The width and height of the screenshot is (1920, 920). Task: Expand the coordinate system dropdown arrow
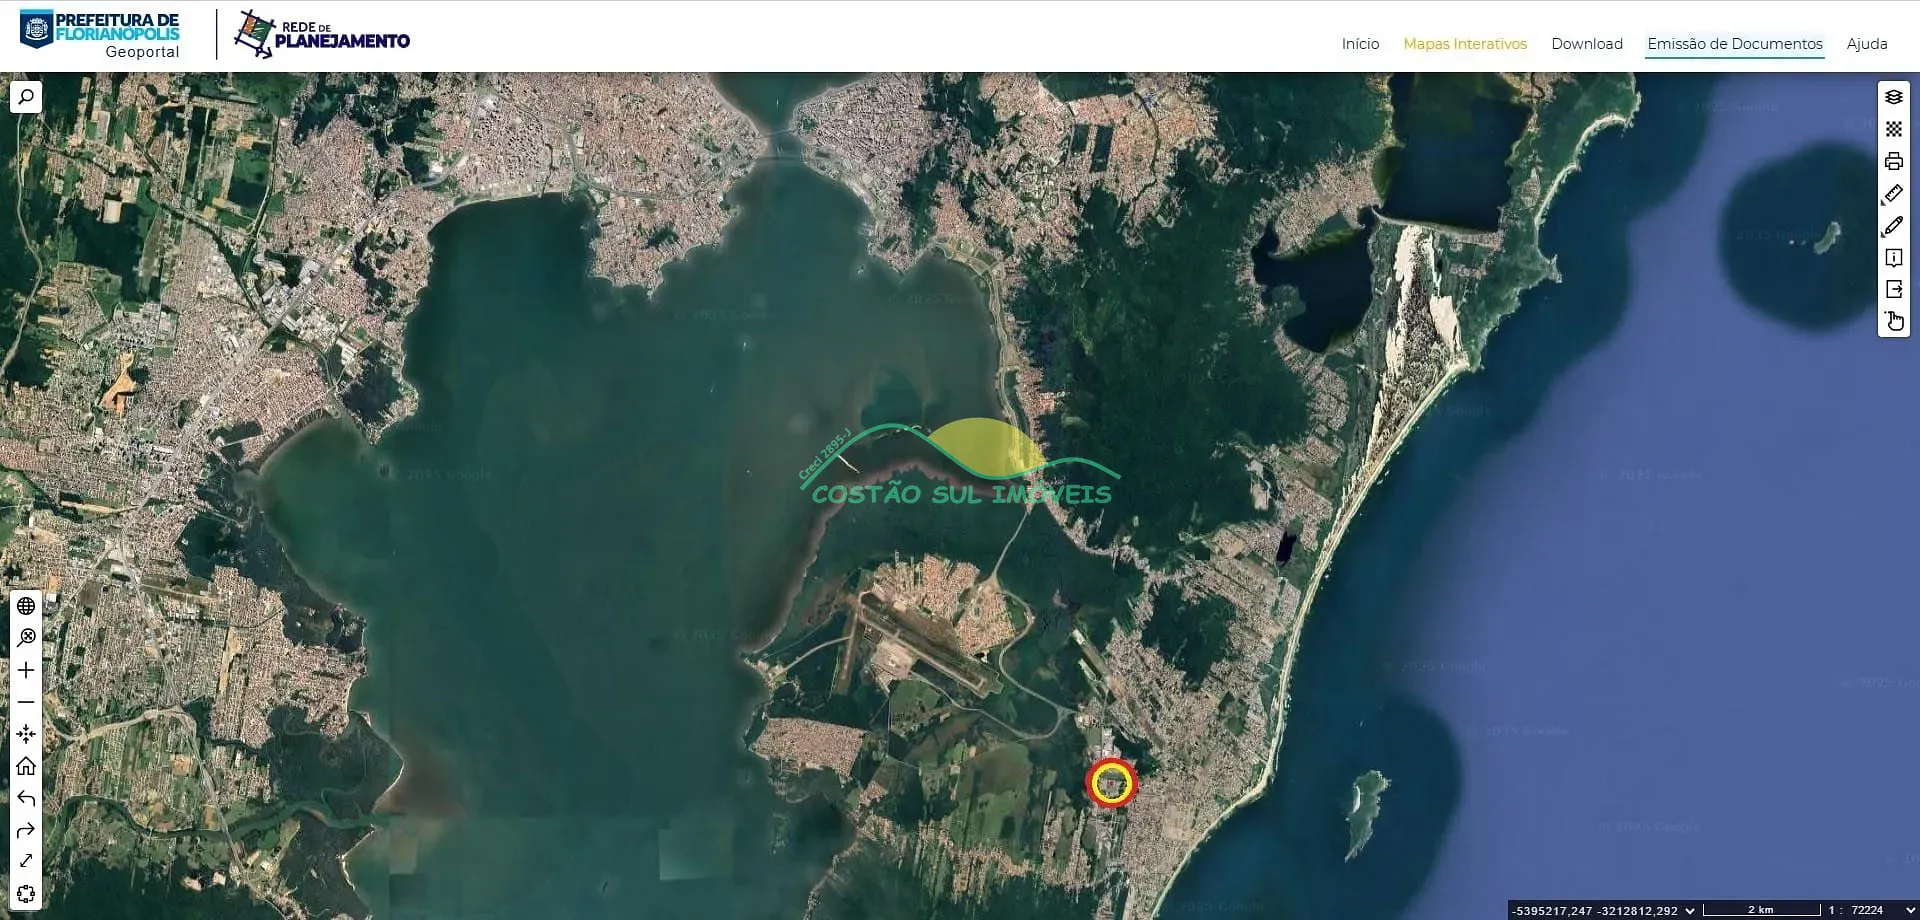pyautogui.click(x=1690, y=910)
